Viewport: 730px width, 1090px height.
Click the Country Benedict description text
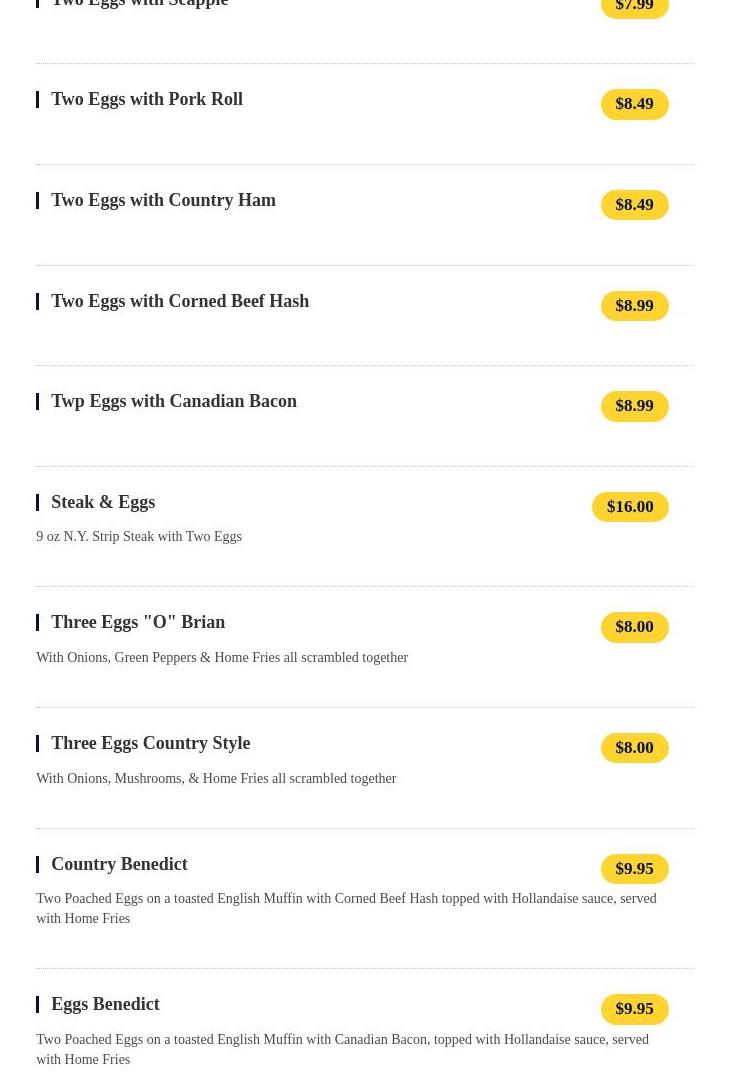[346, 908]
